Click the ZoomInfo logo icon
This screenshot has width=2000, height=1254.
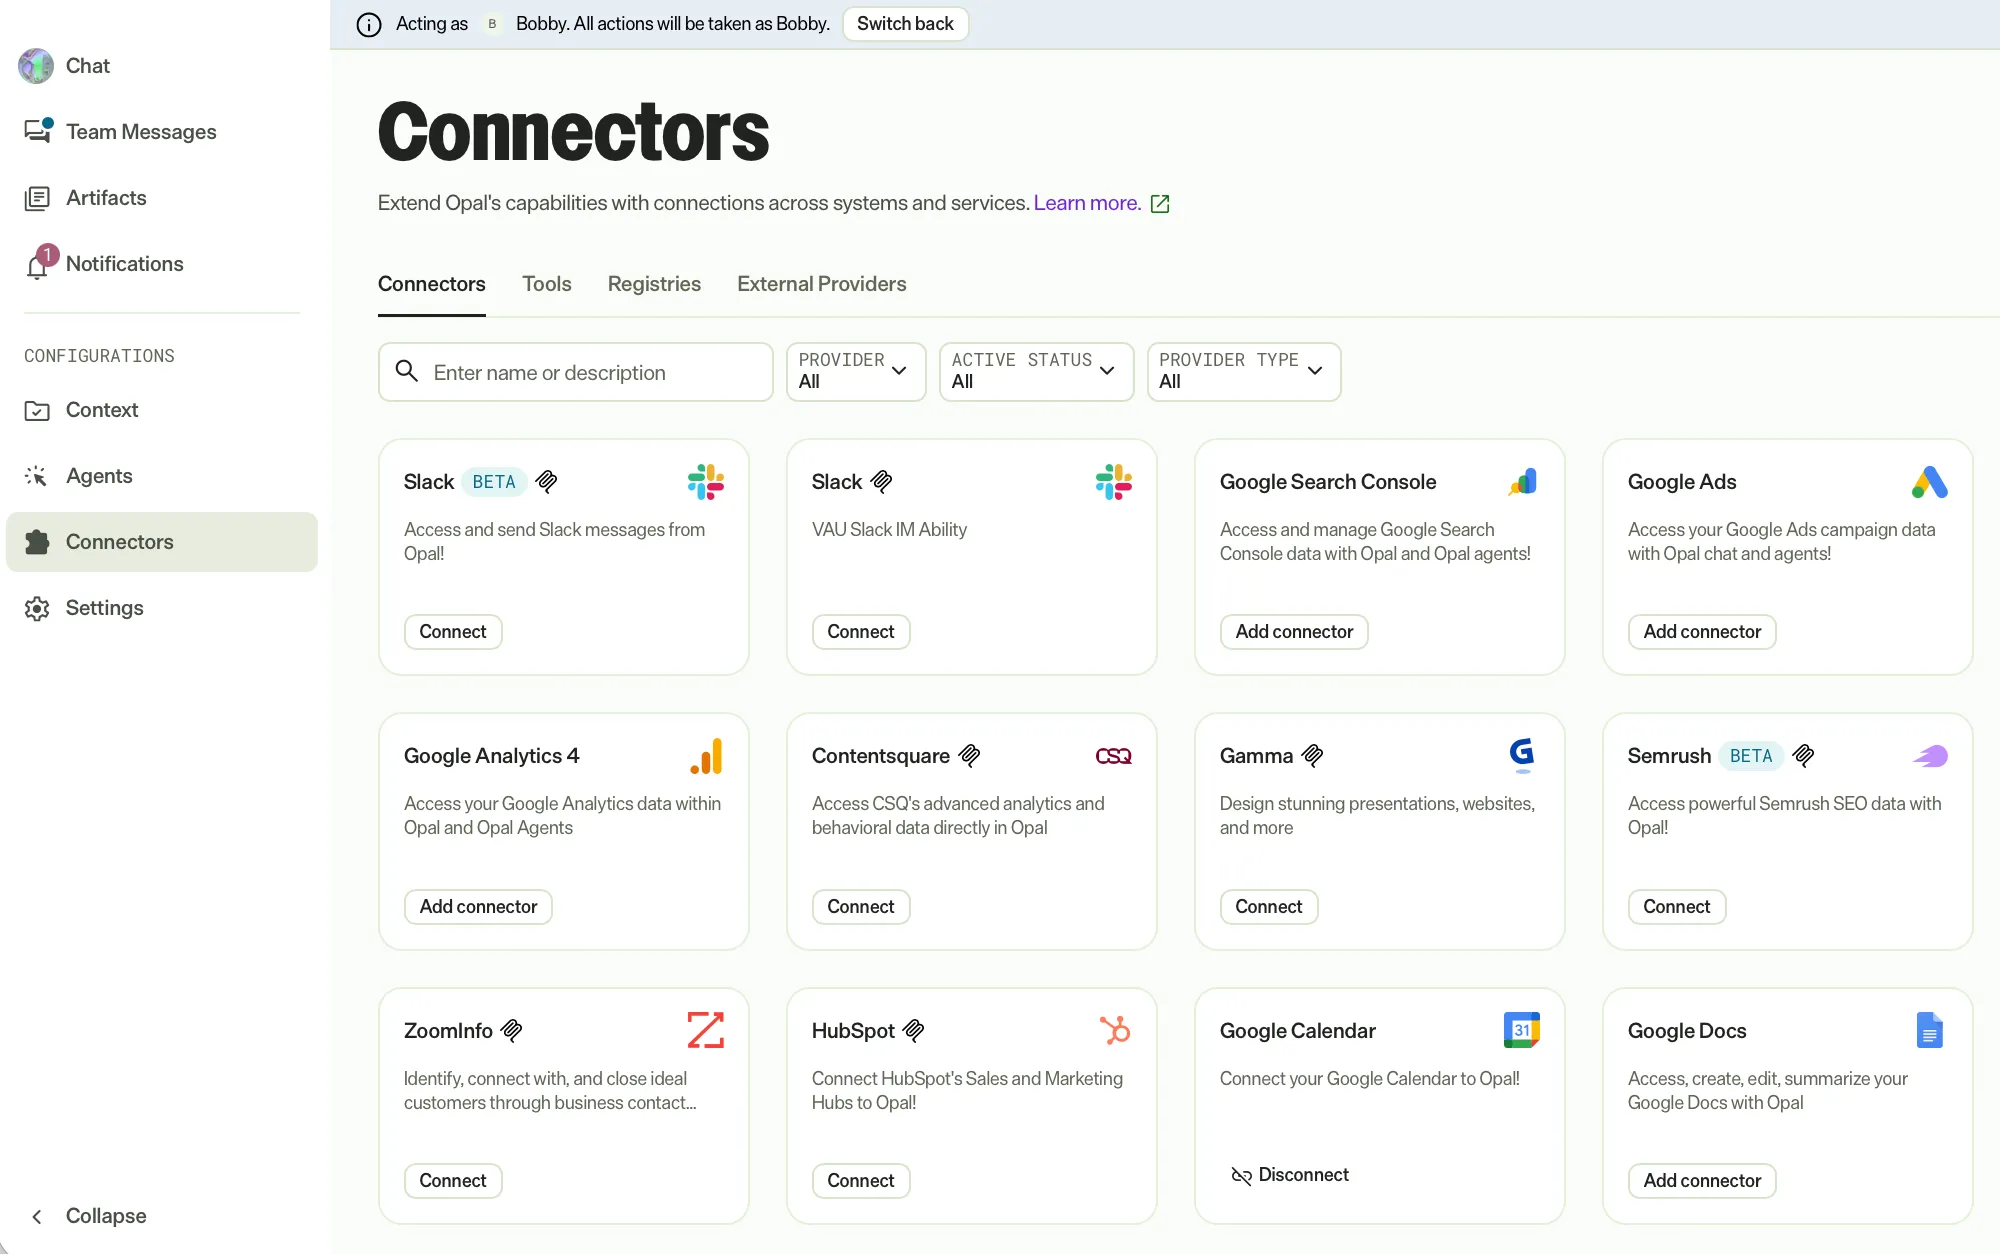706,1030
